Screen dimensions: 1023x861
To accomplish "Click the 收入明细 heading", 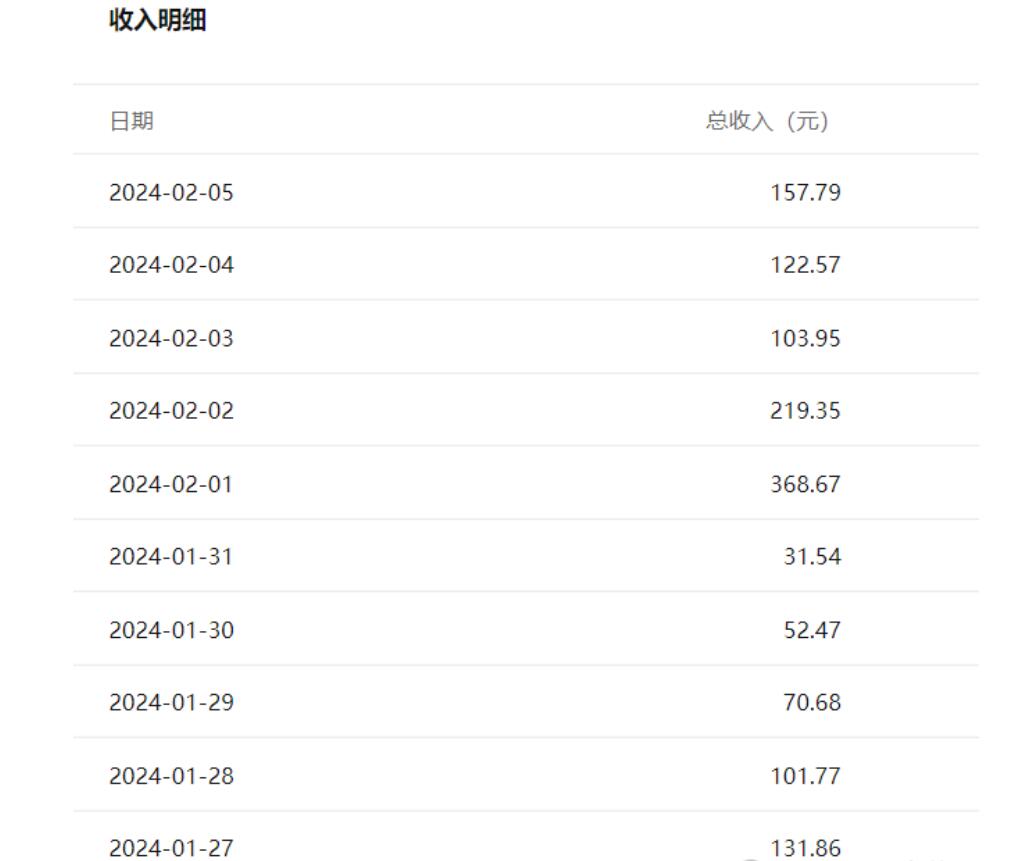I will coord(158,20).
